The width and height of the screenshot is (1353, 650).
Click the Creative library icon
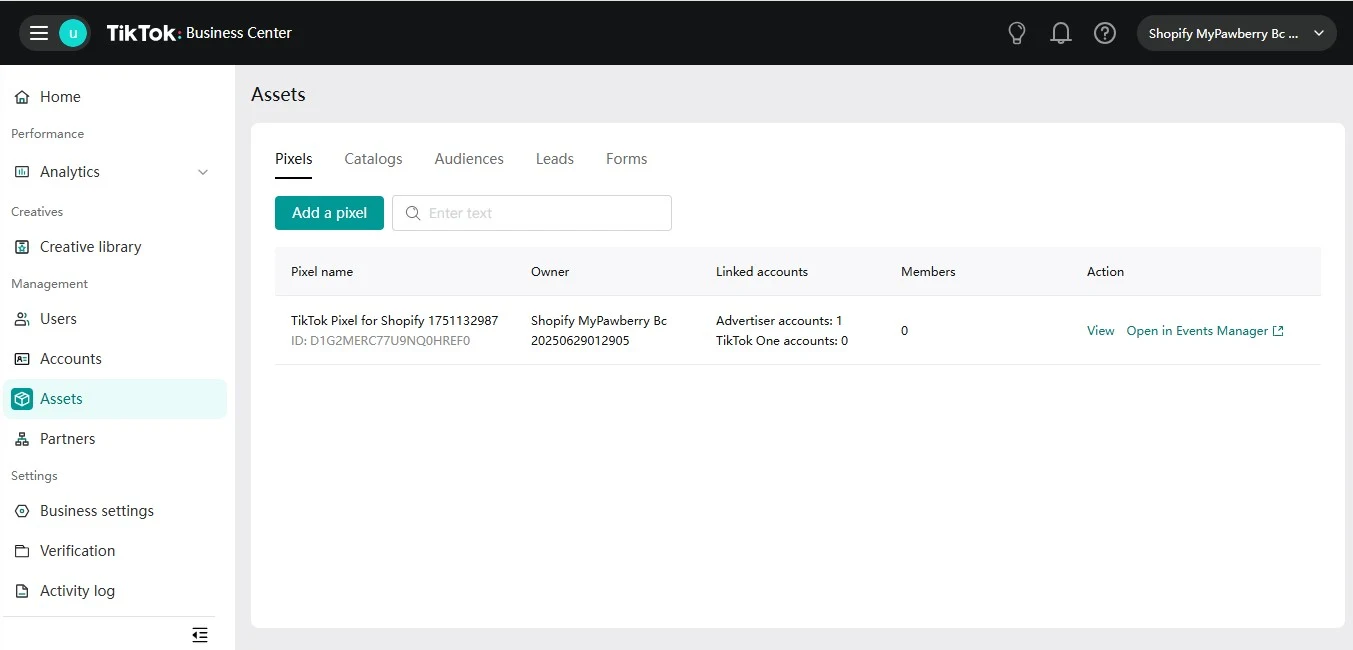pos(22,247)
